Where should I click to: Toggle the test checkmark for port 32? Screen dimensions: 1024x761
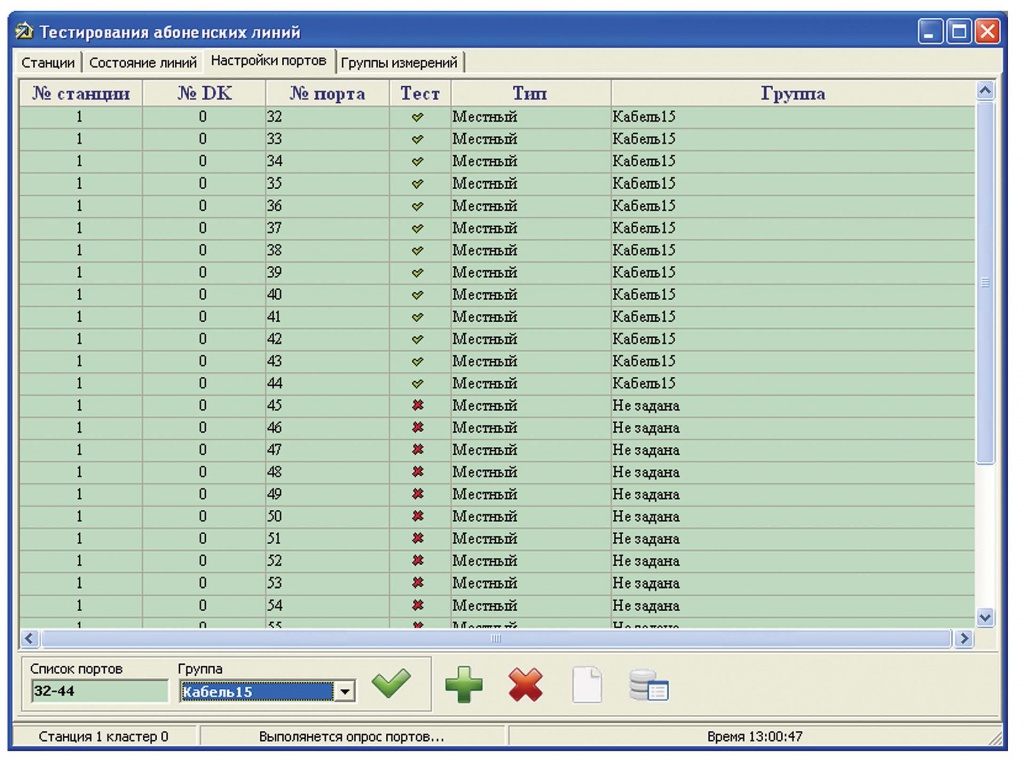pyautogui.click(x=418, y=117)
